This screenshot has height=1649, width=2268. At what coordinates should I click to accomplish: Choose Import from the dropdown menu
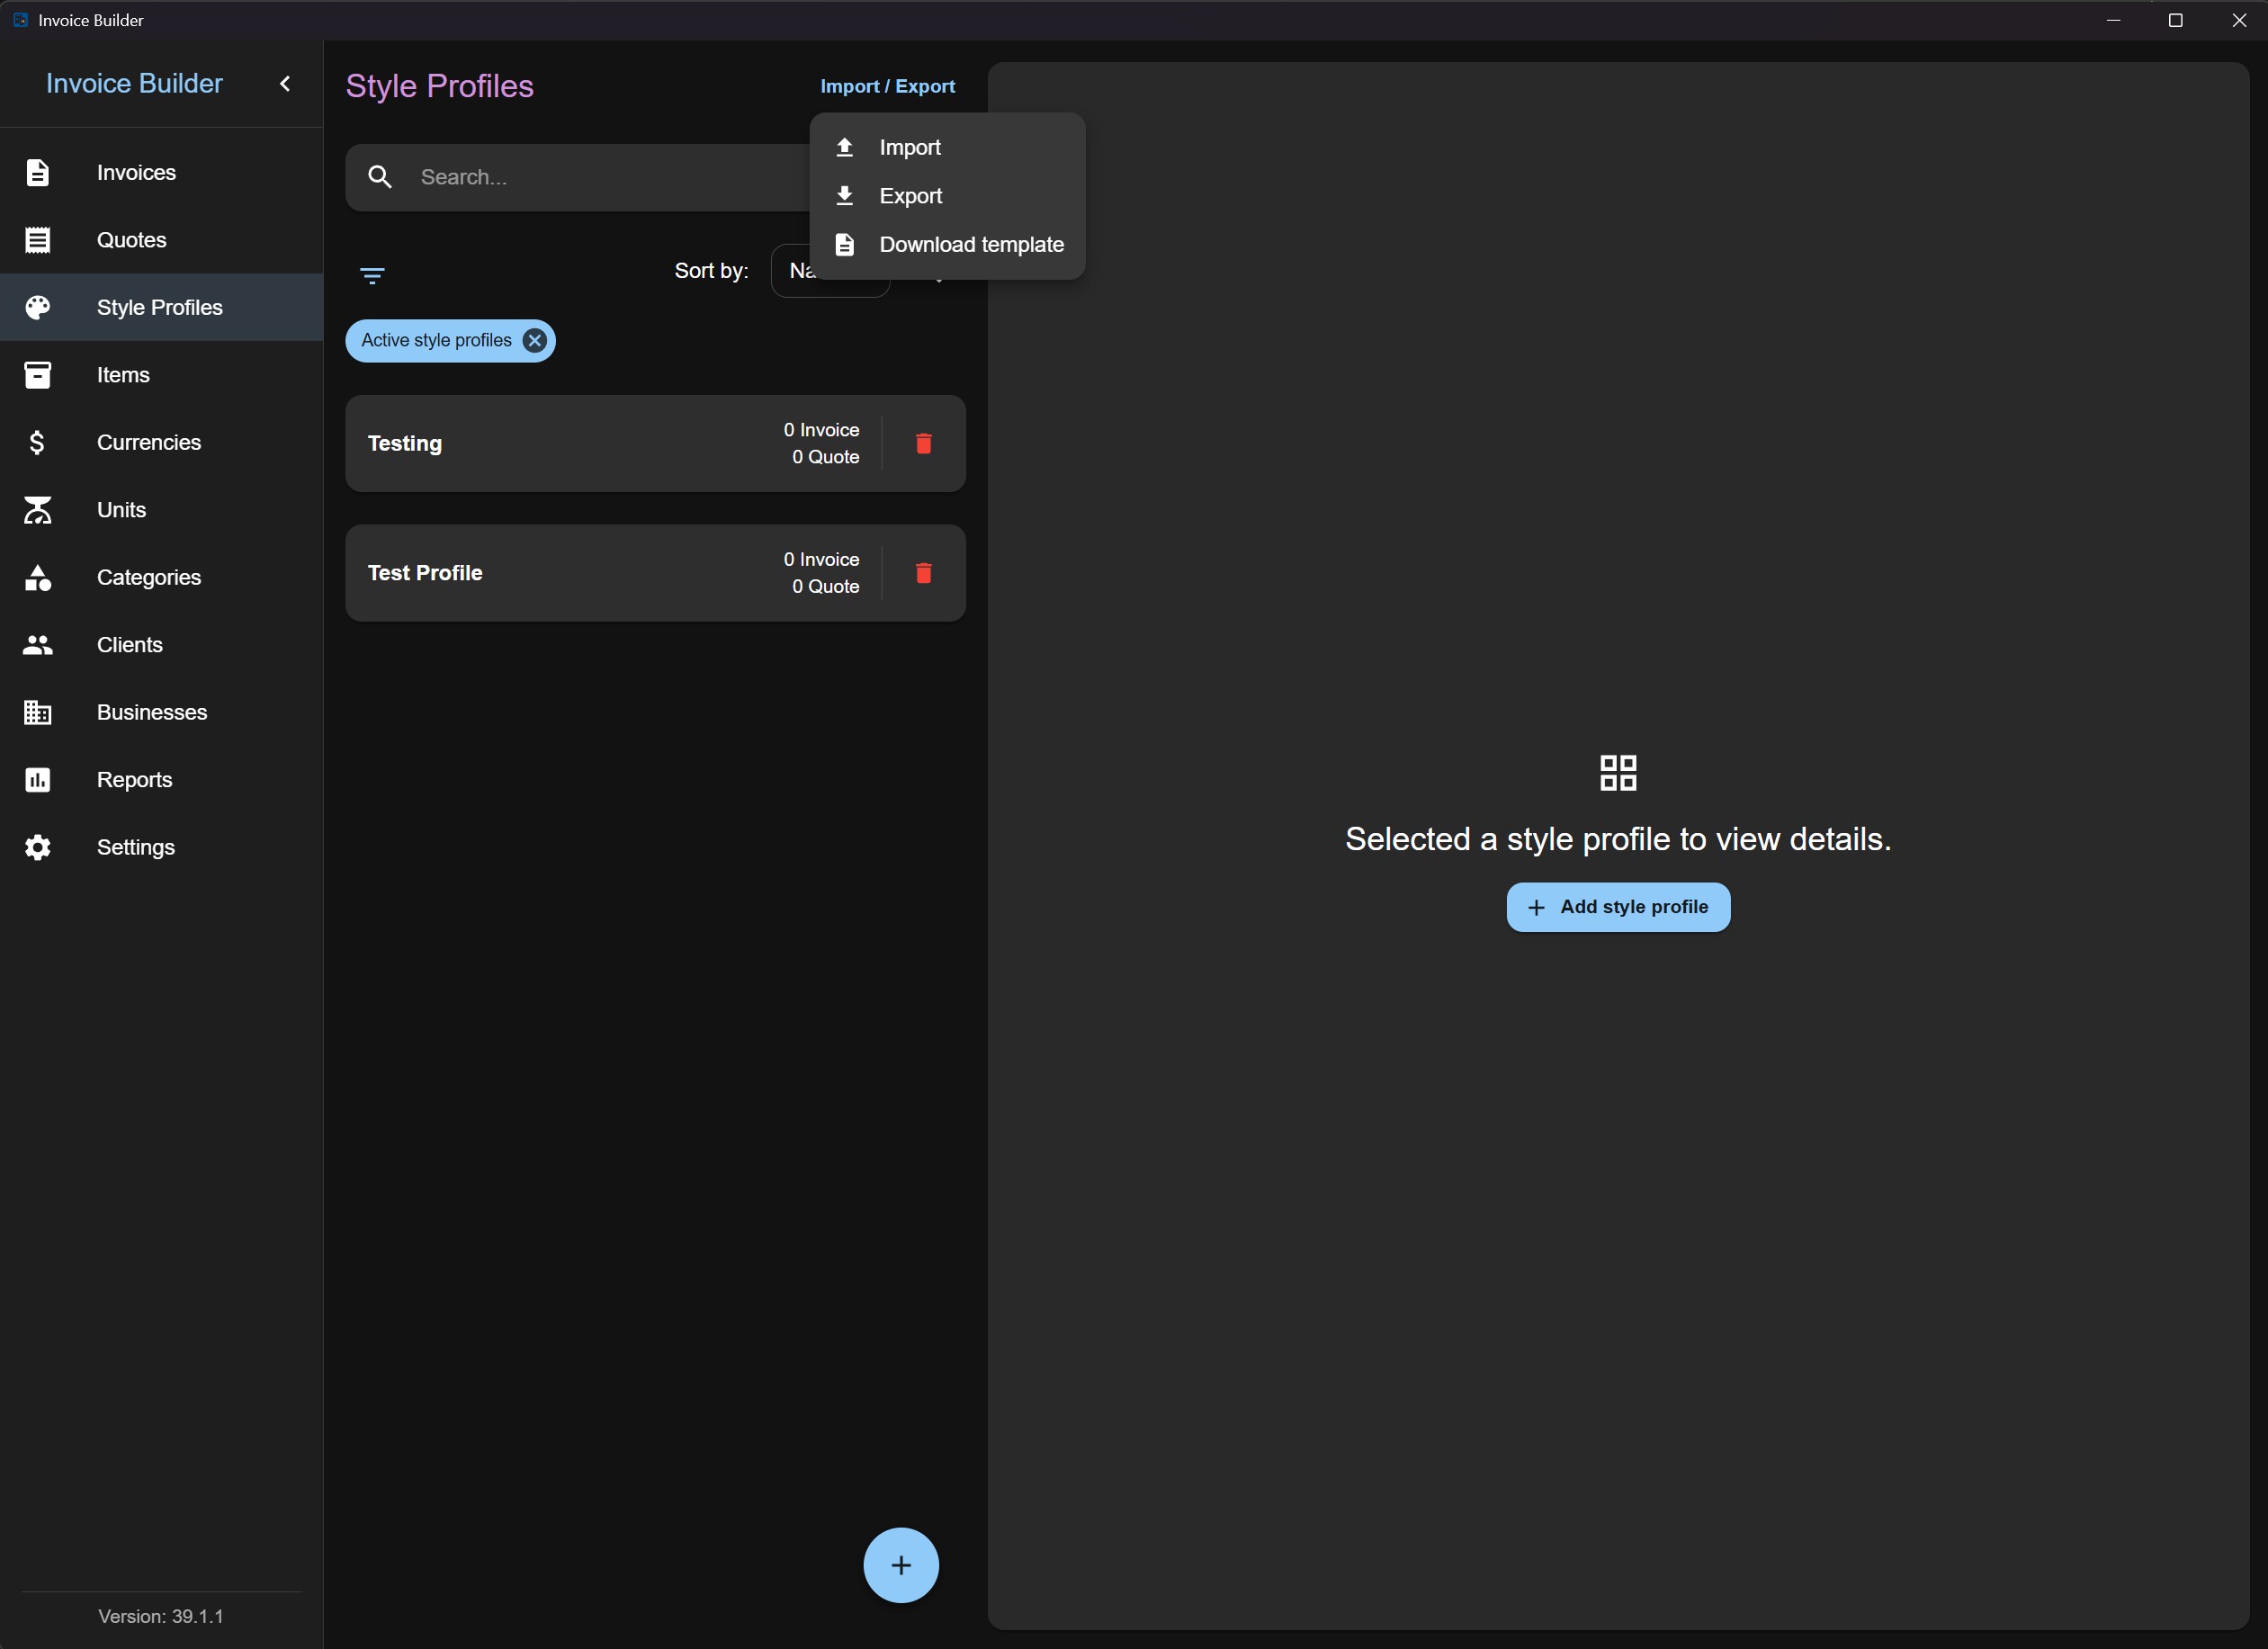tap(947, 147)
